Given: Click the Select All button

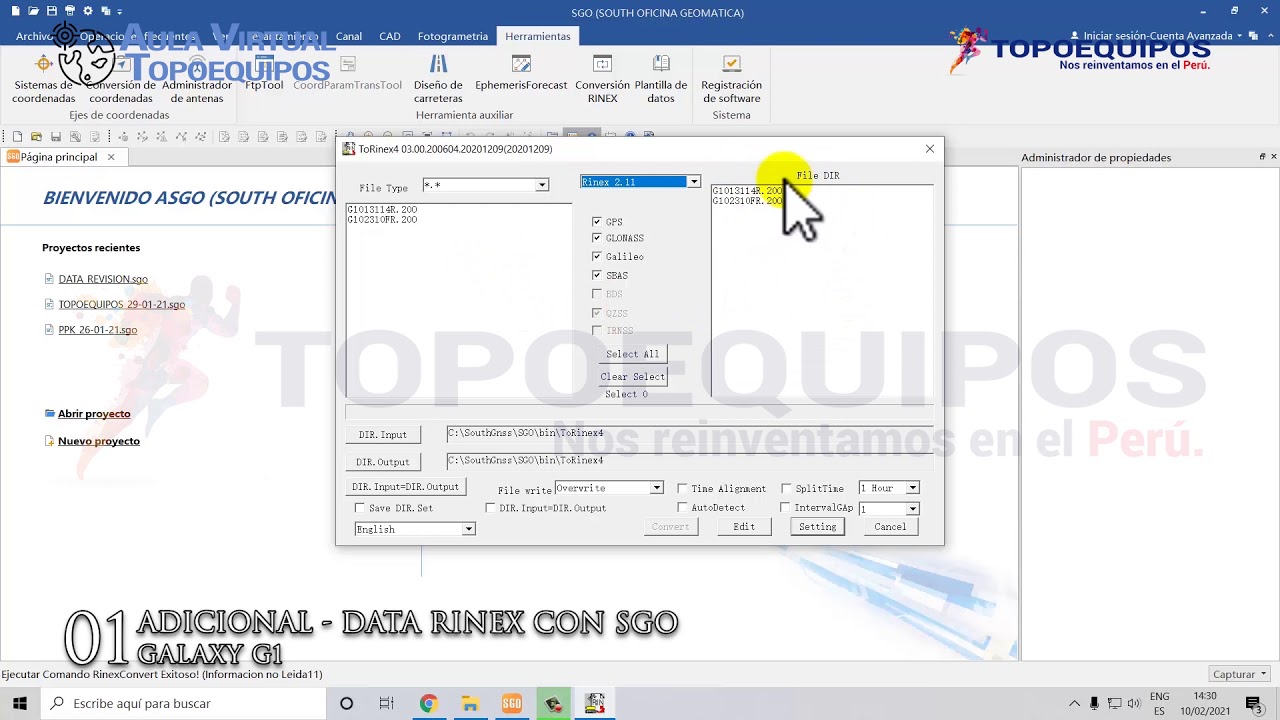Looking at the screenshot, I should coord(633,354).
